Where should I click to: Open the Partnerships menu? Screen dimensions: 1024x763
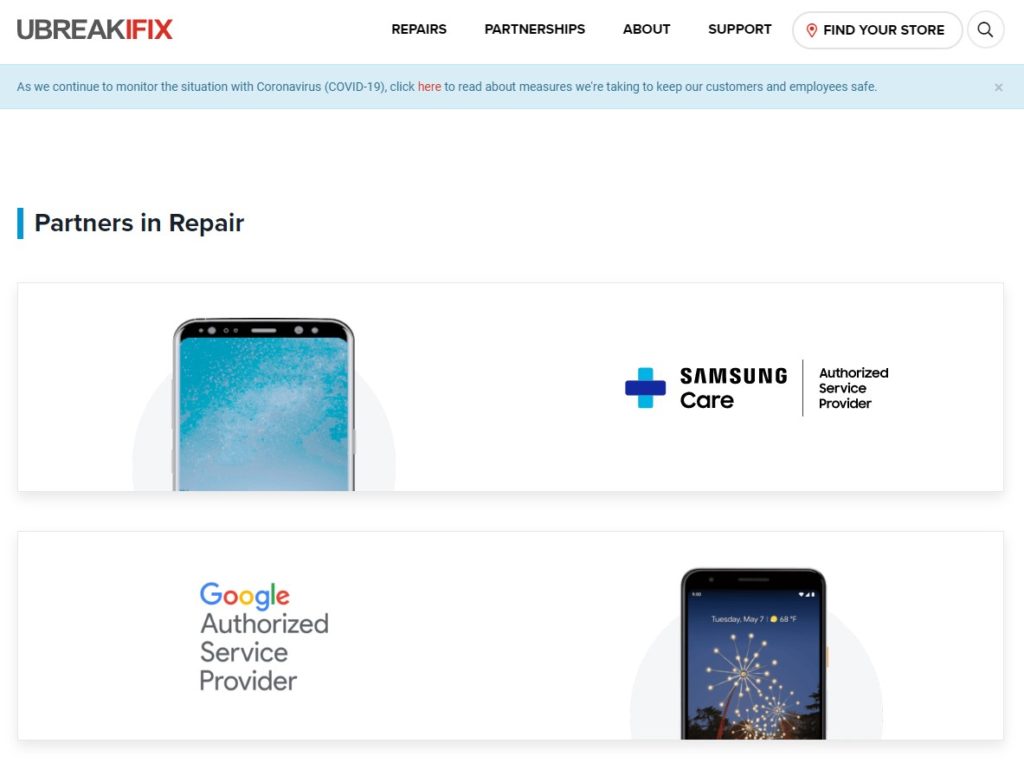[x=534, y=29]
